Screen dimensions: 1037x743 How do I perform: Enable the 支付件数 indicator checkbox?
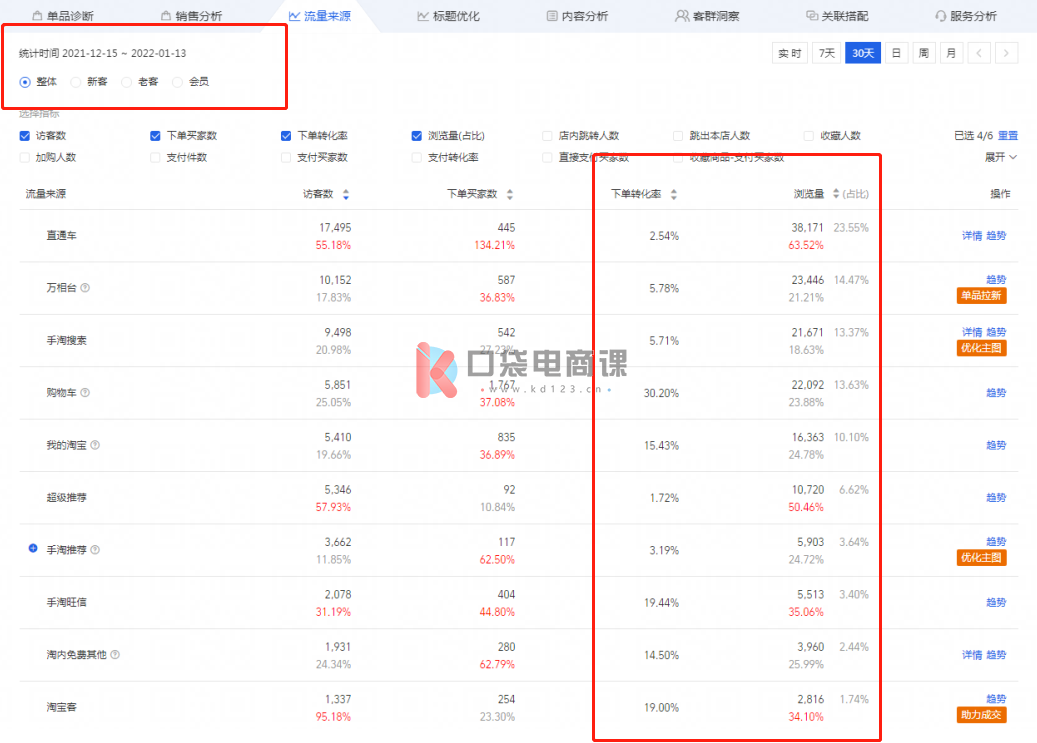(155, 157)
